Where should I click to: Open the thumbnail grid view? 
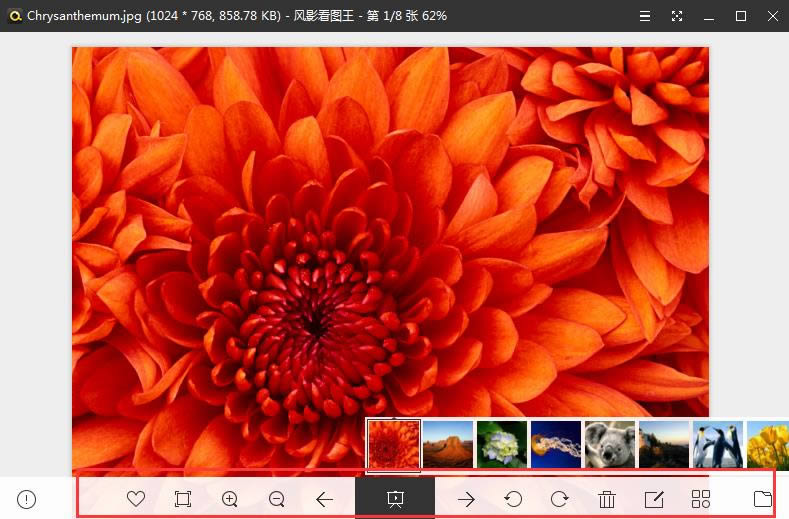point(701,499)
